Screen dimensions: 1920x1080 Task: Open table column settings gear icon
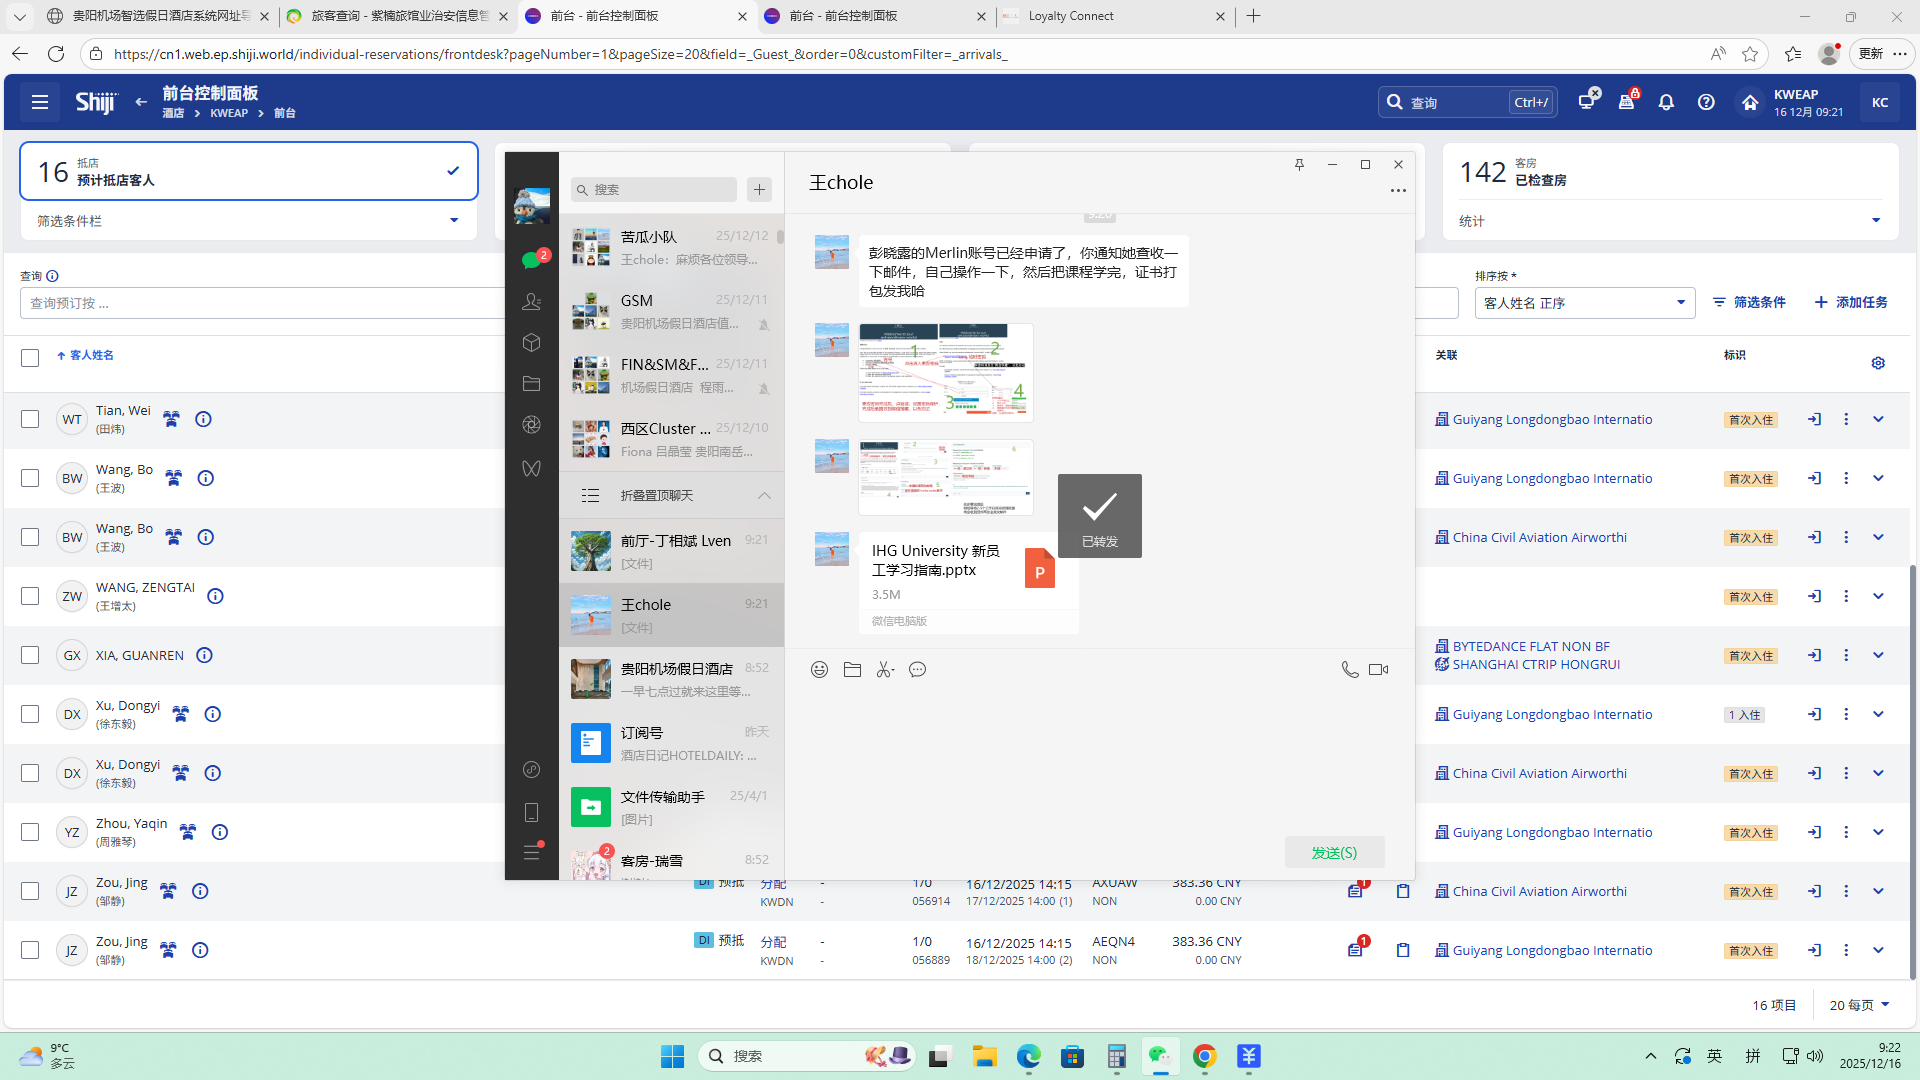point(1878,363)
